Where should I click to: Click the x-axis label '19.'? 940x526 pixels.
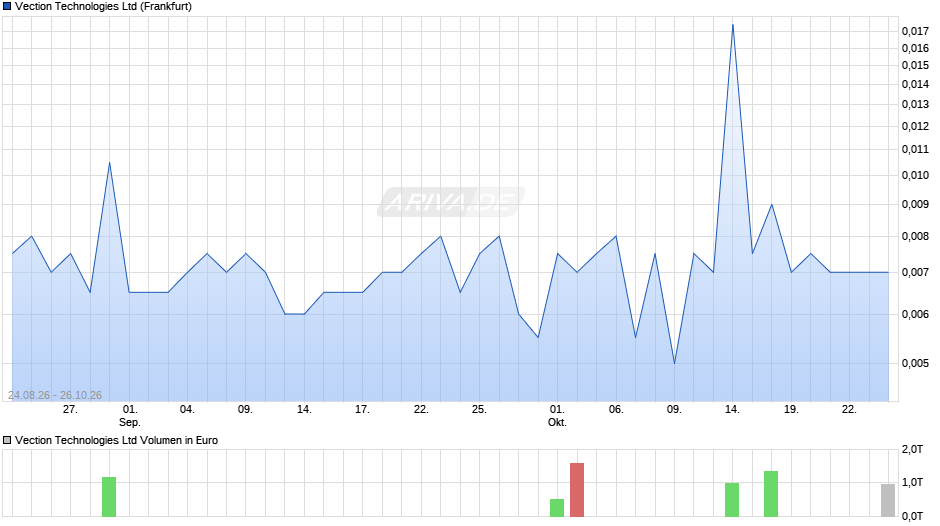(x=791, y=409)
